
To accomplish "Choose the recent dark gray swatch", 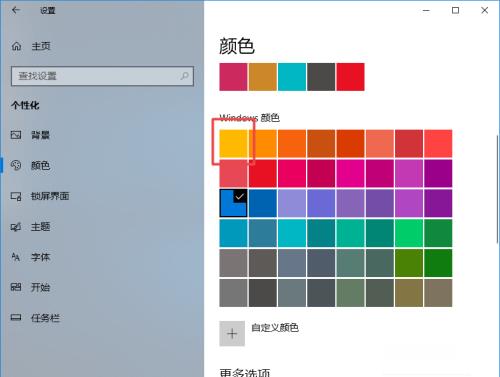I will pyautogui.click(x=321, y=77).
